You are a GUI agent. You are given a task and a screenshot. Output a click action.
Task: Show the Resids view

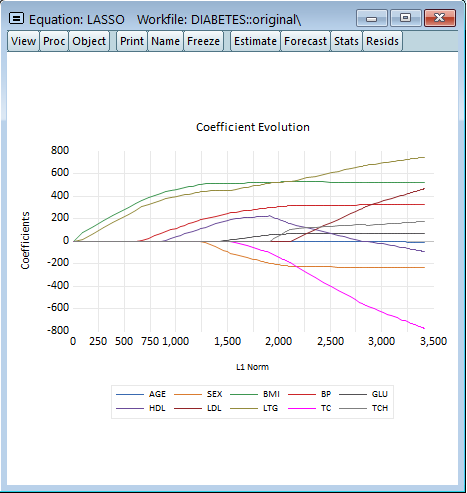click(x=382, y=41)
